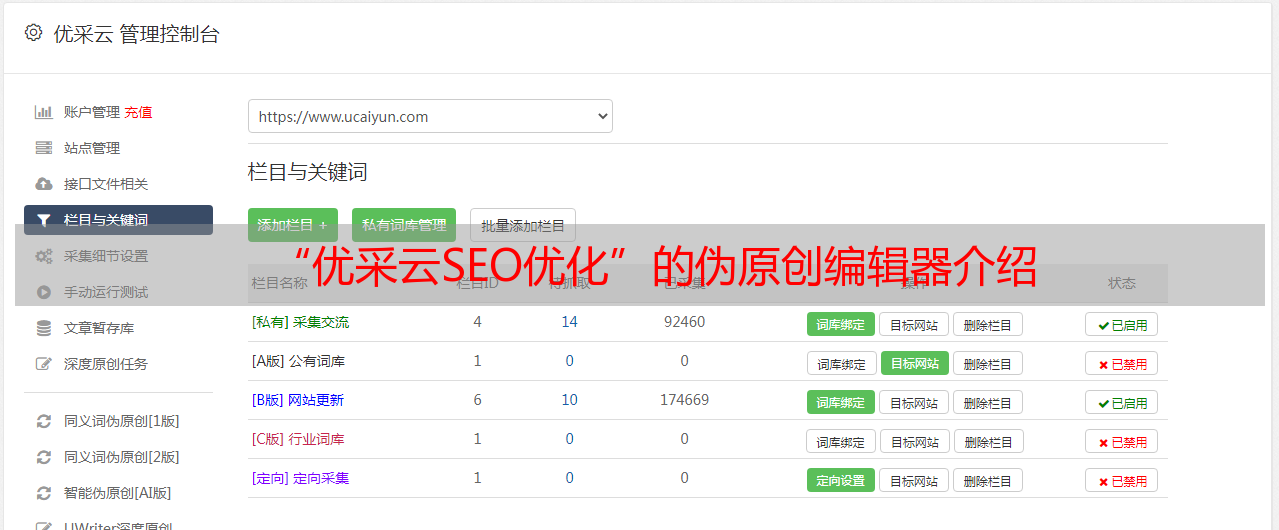Select 智能伪原创[AI版] in sidebar

(118, 493)
